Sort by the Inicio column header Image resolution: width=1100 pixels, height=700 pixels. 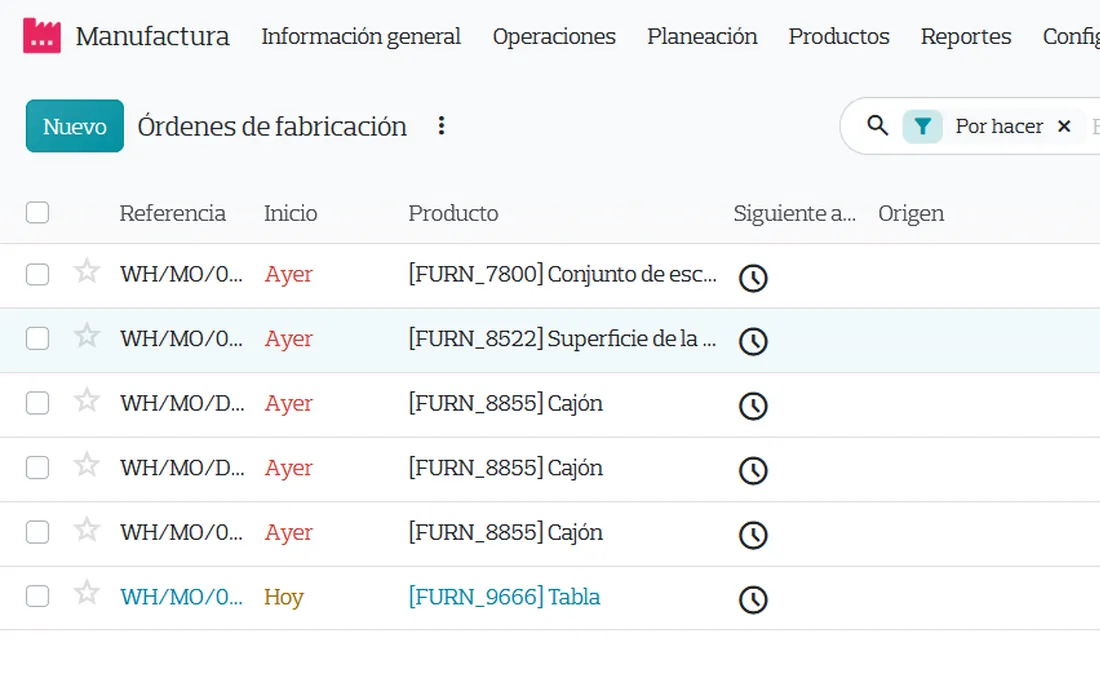(x=290, y=213)
